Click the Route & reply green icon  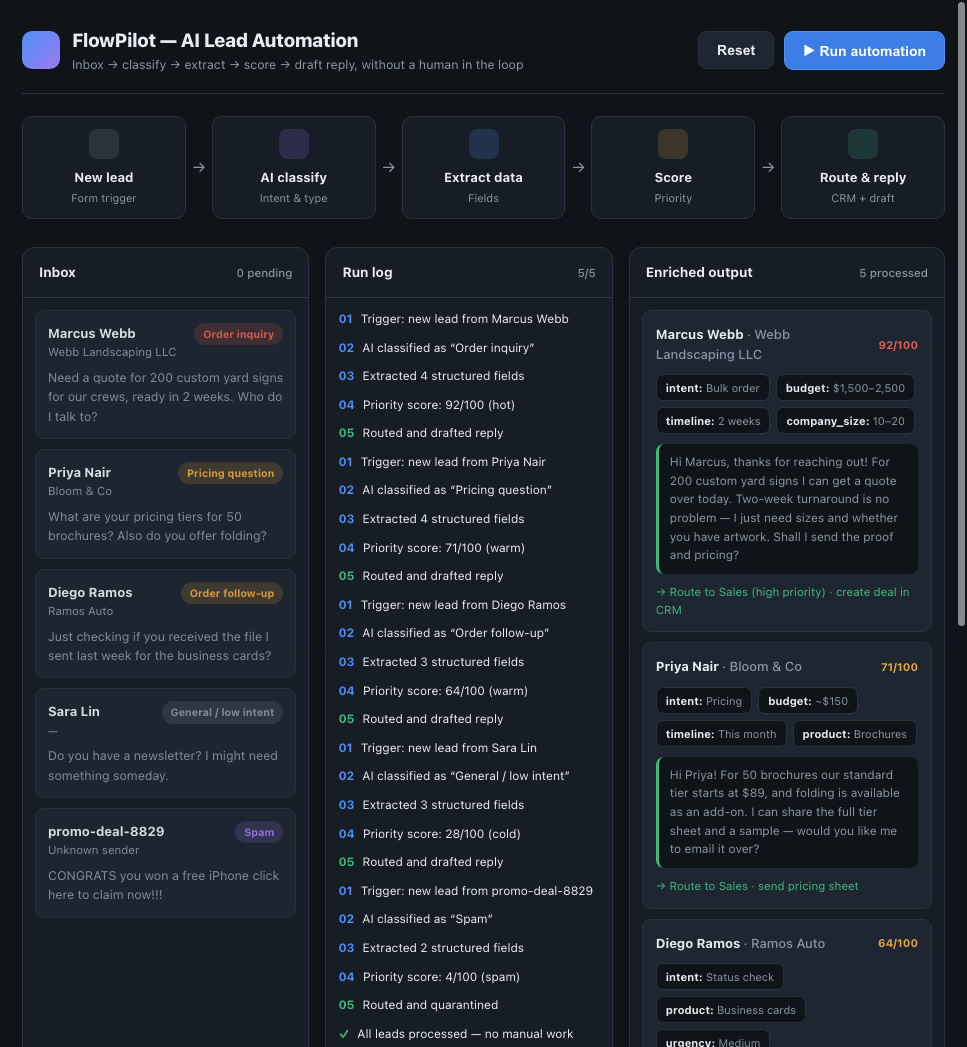click(863, 144)
